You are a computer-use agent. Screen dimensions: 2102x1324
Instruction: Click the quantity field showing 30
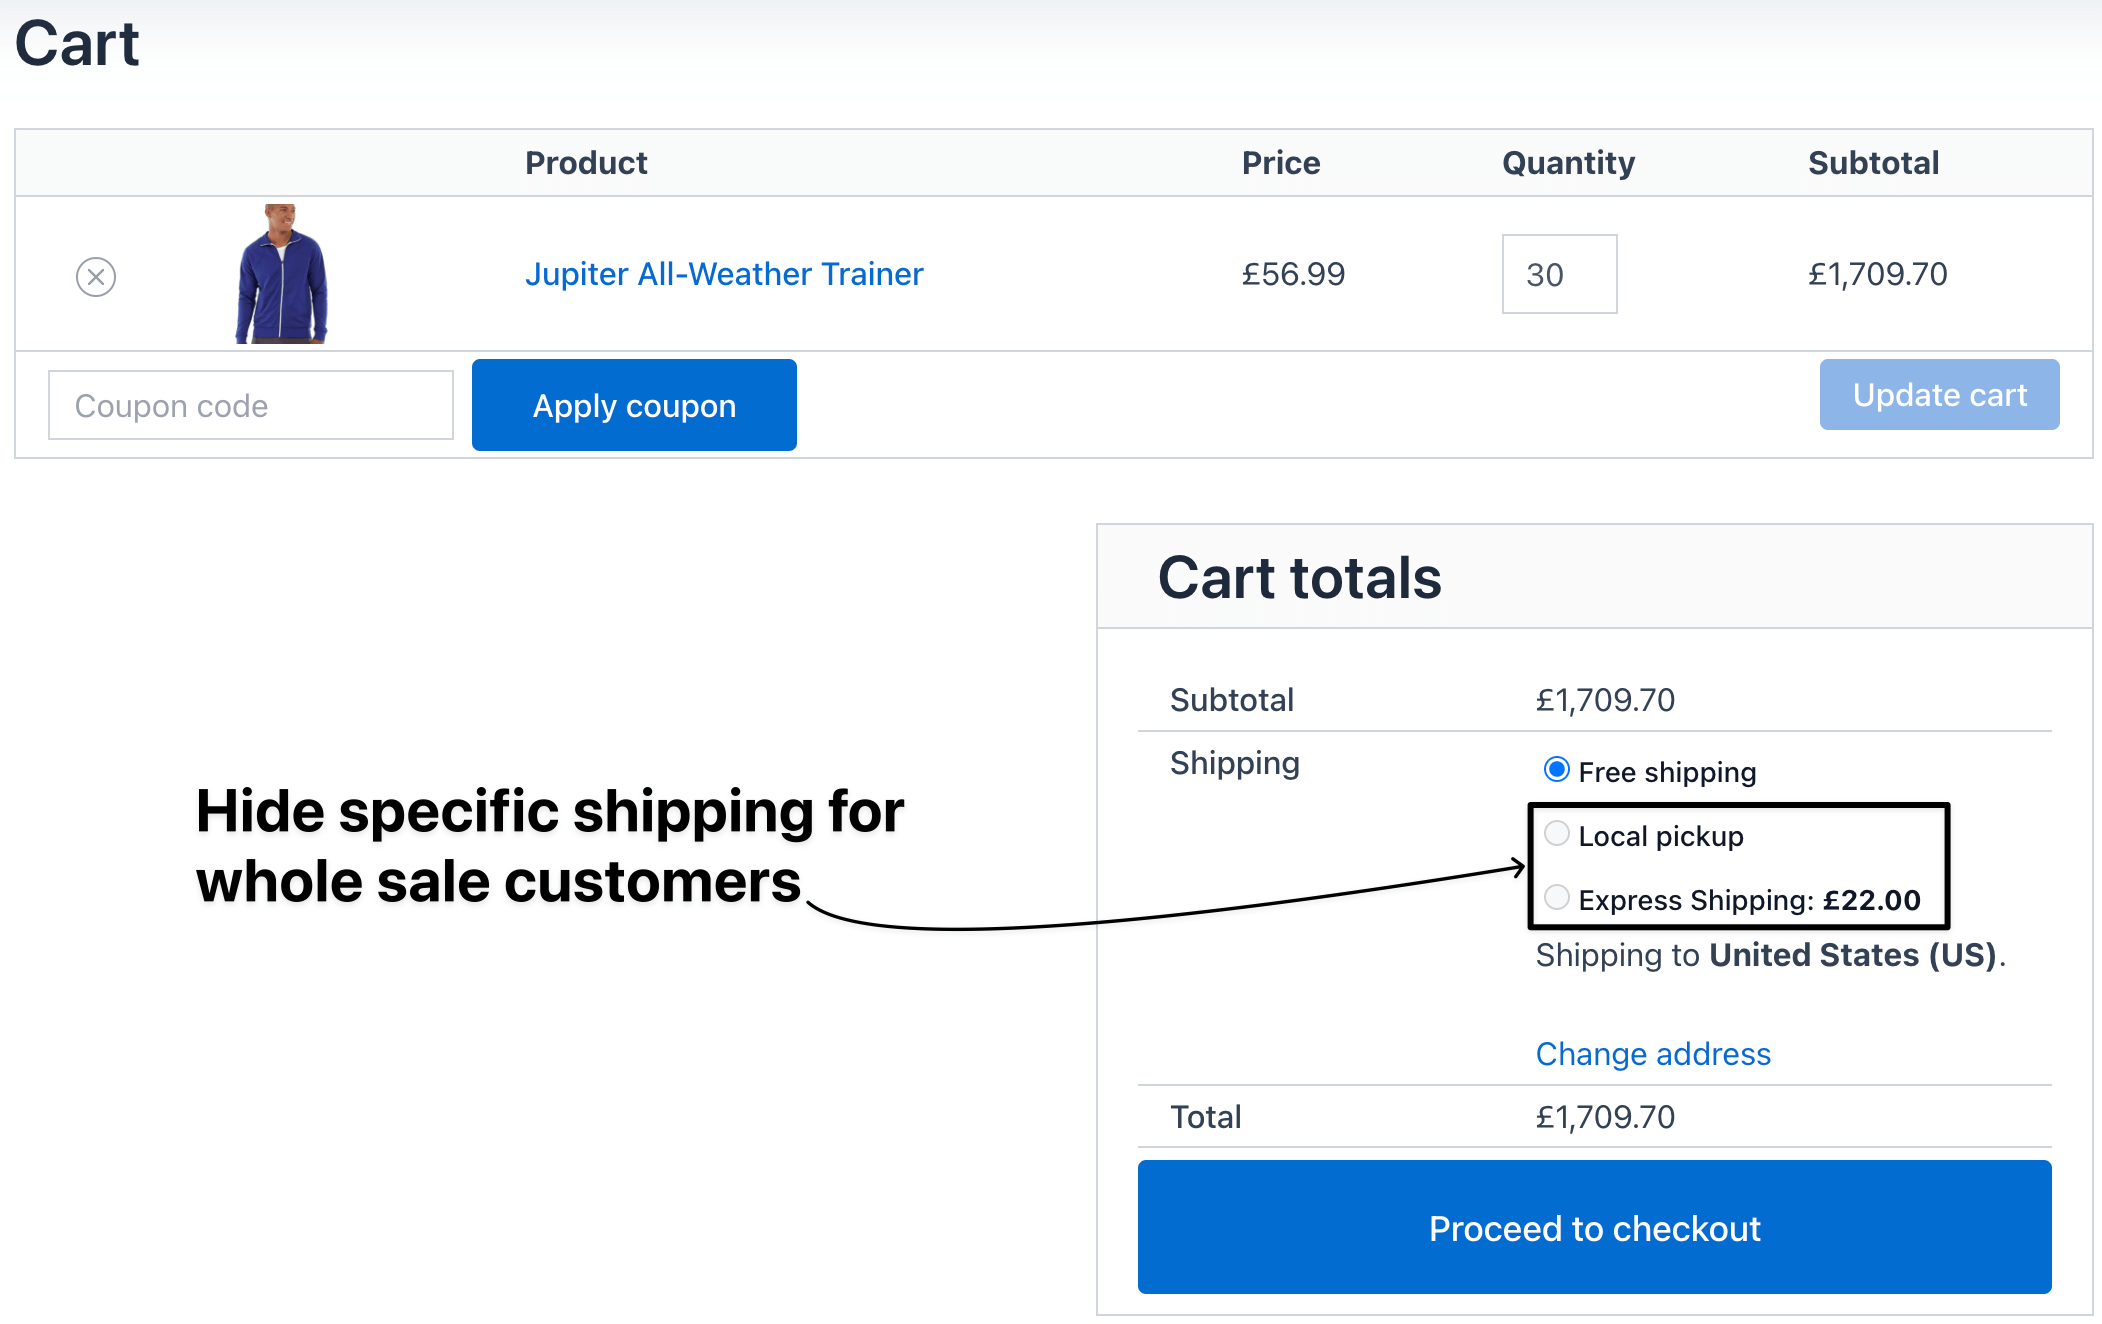(x=1558, y=274)
